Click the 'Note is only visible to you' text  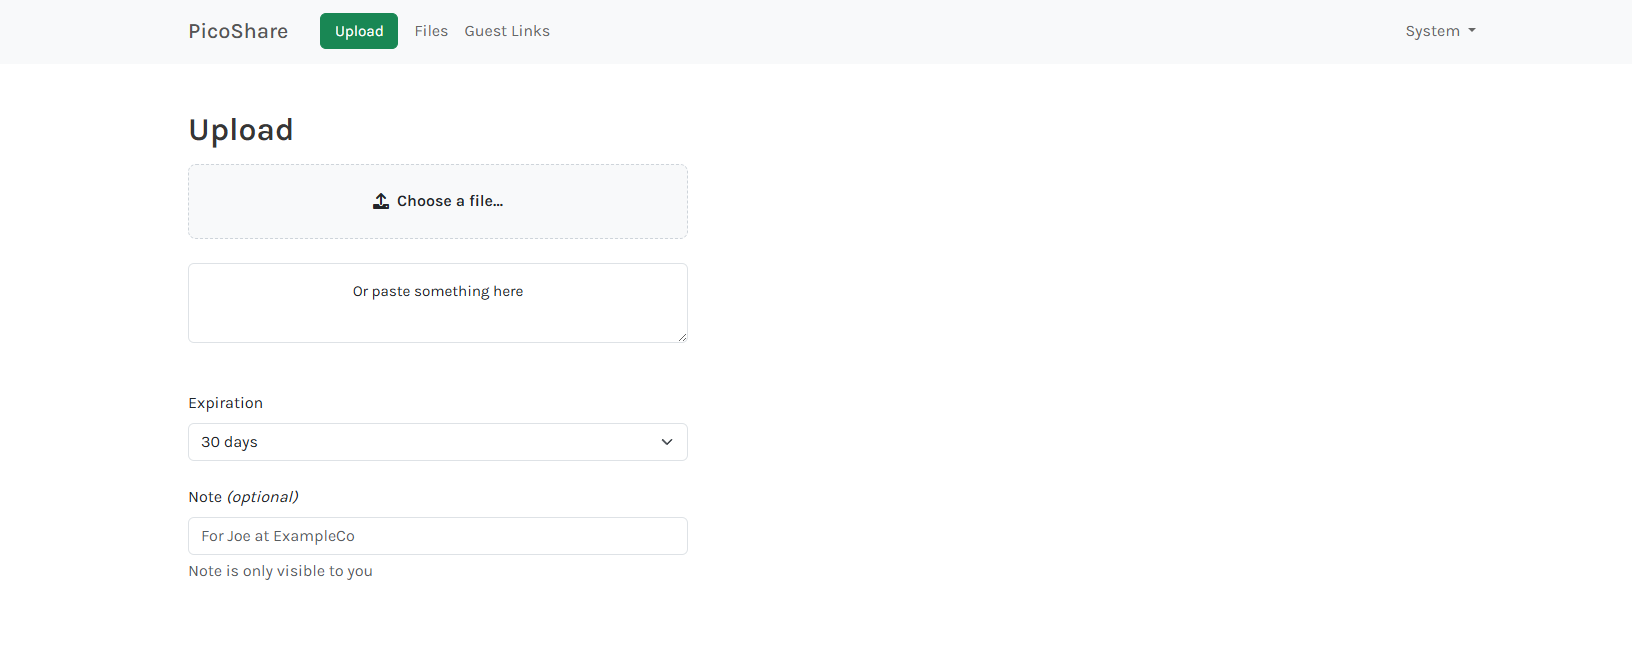coord(280,571)
